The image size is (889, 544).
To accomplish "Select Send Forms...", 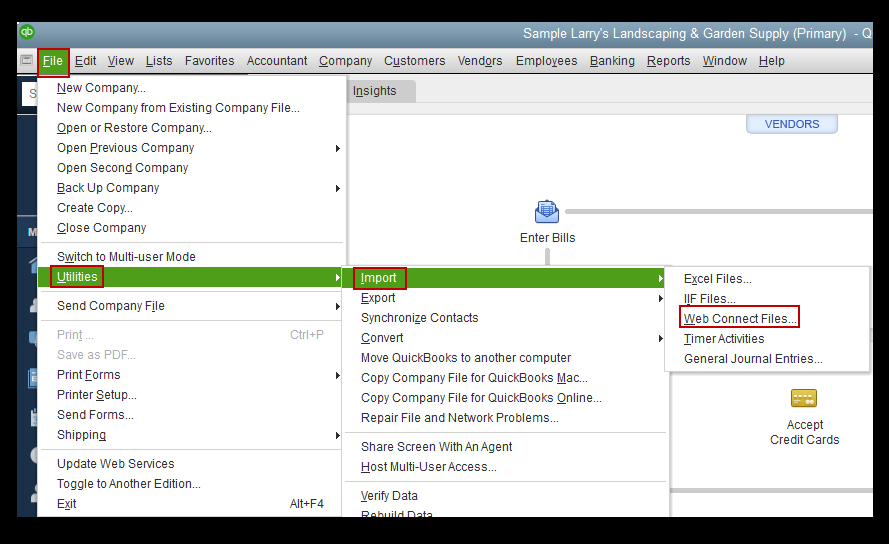I will tap(192, 415).
